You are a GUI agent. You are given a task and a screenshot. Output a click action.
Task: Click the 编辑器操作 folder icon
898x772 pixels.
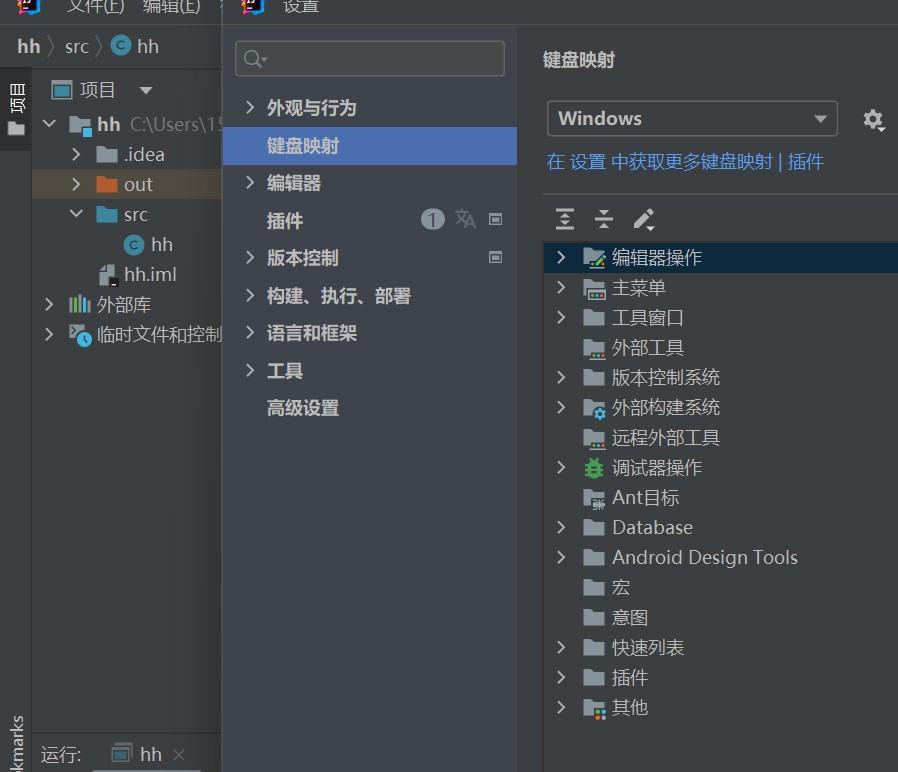tap(594, 258)
